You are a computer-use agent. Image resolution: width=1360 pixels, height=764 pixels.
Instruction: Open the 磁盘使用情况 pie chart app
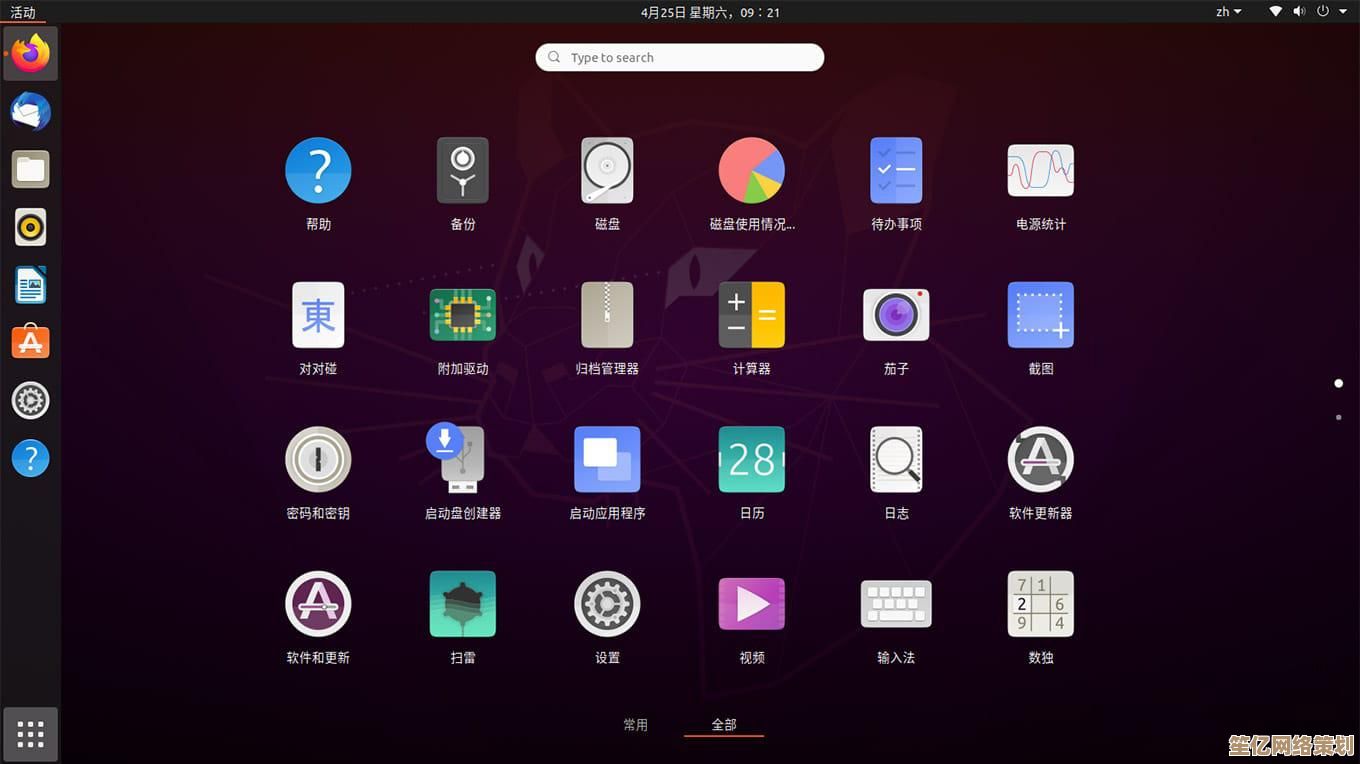point(752,171)
